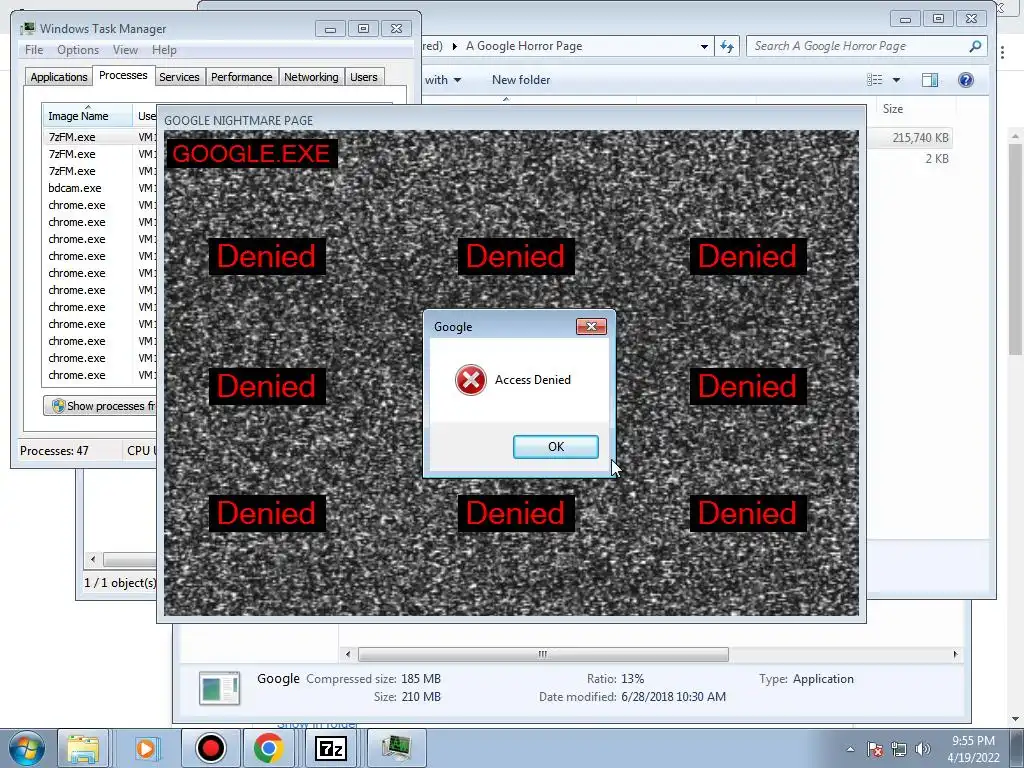Toggle the preview pane icon
This screenshot has width=1024, height=768.
(x=930, y=80)
